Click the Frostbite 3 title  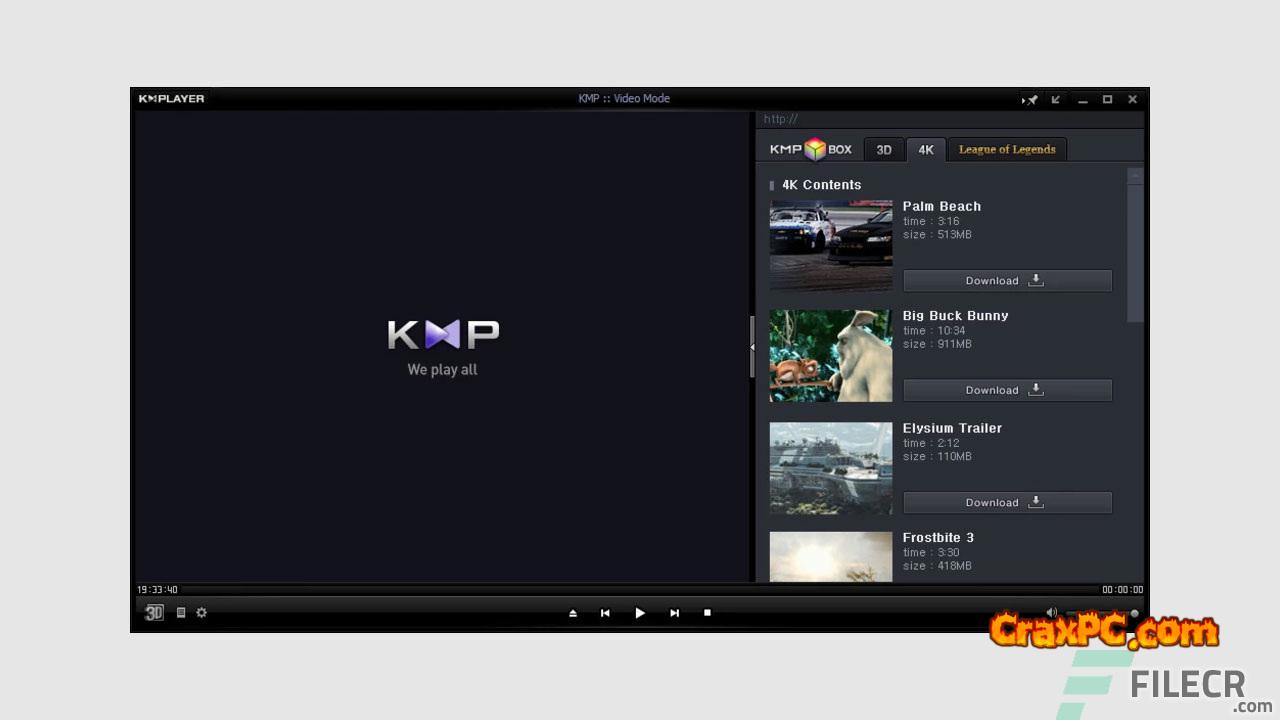938,538
